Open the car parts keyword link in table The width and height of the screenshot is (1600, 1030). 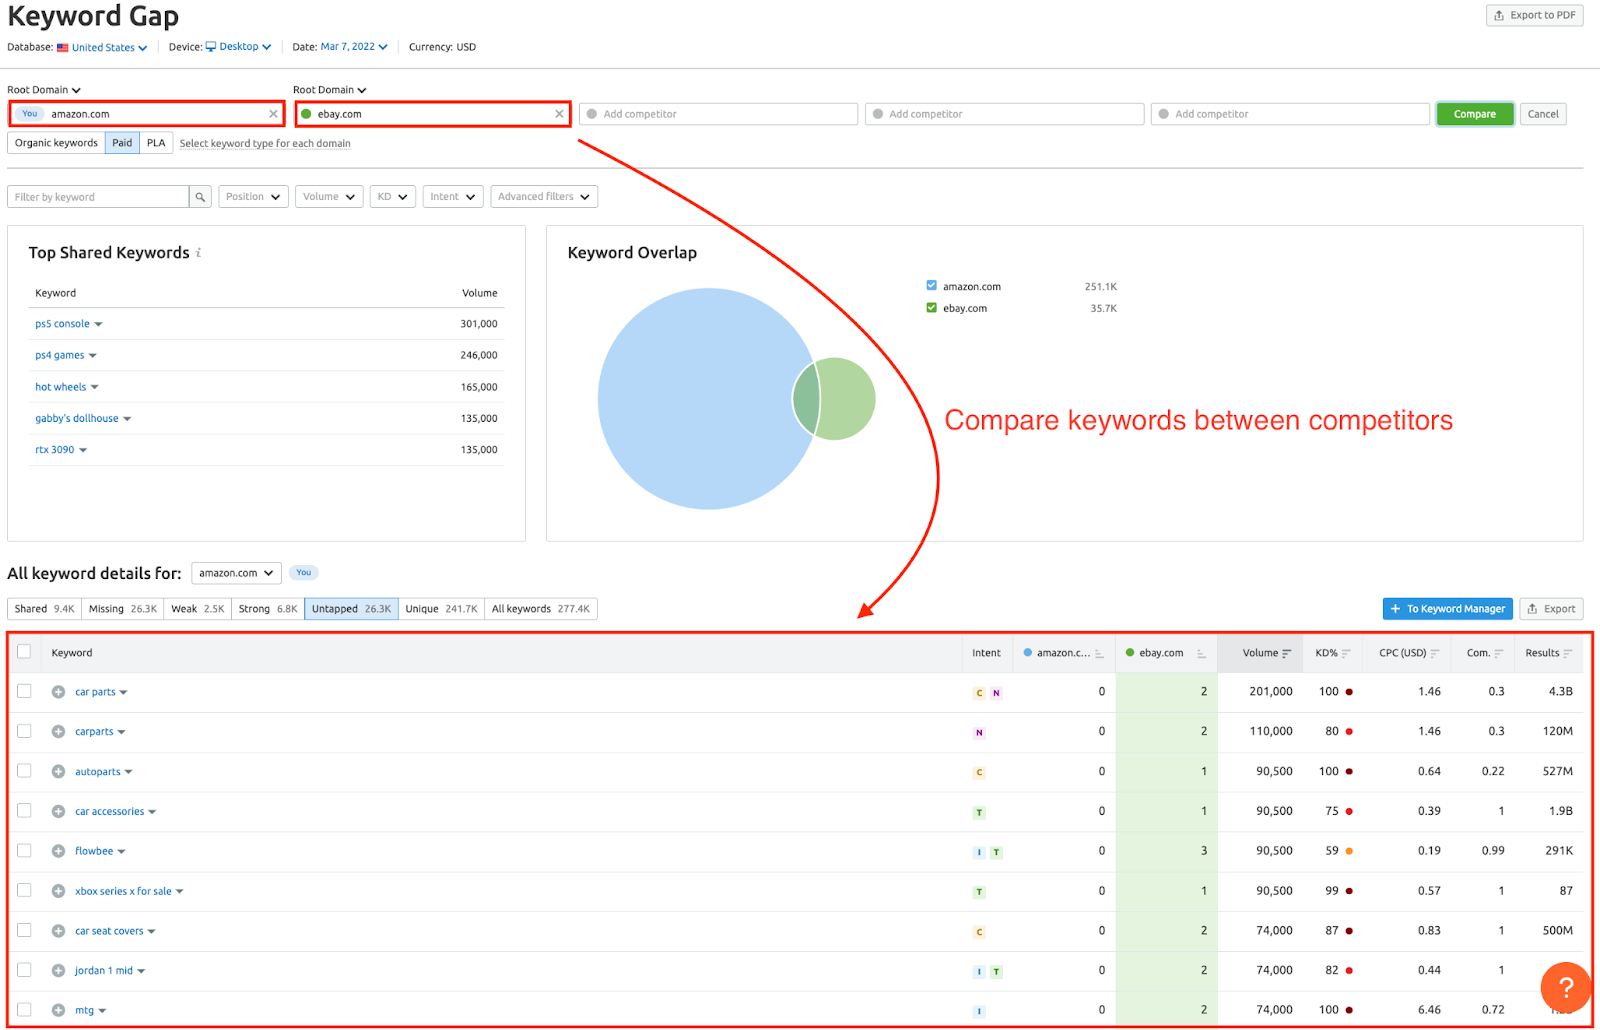point(95,692)
